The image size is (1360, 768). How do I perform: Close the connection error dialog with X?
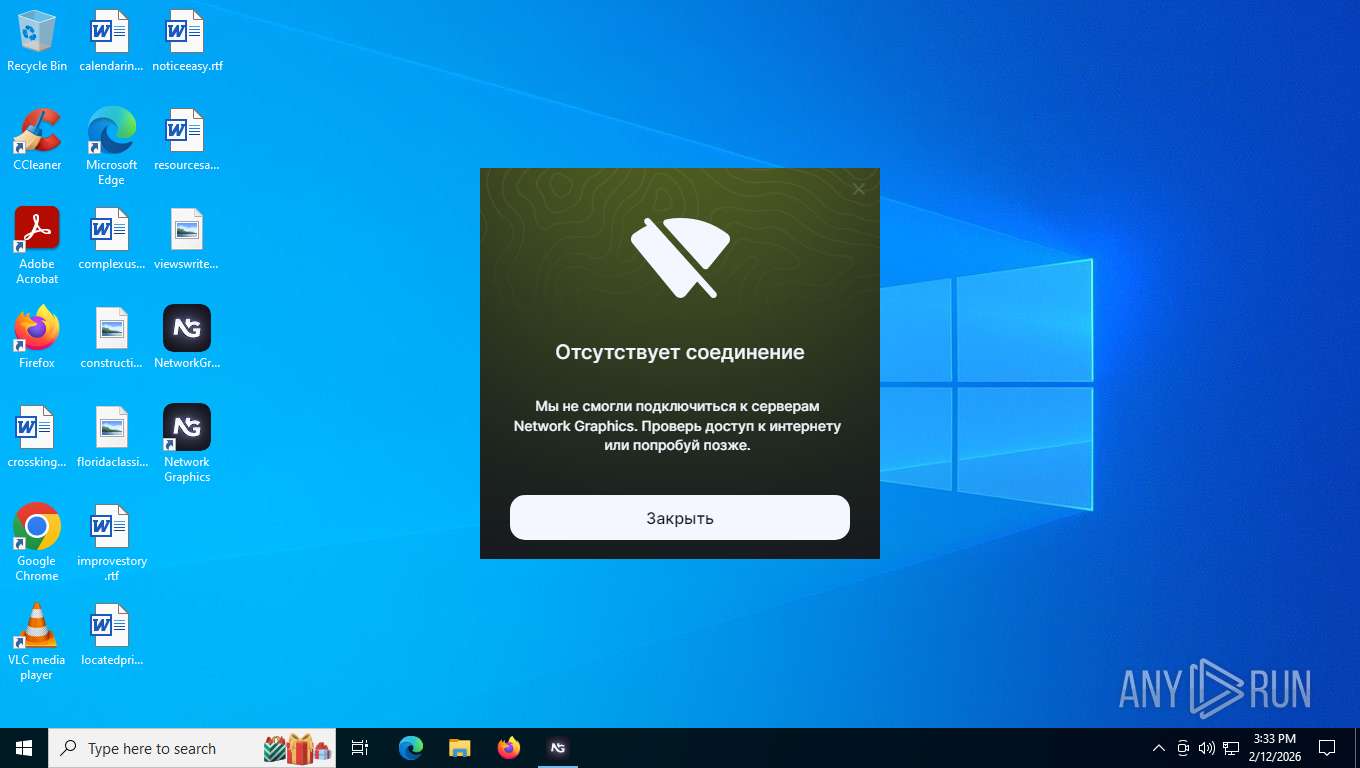pos(858,189)
